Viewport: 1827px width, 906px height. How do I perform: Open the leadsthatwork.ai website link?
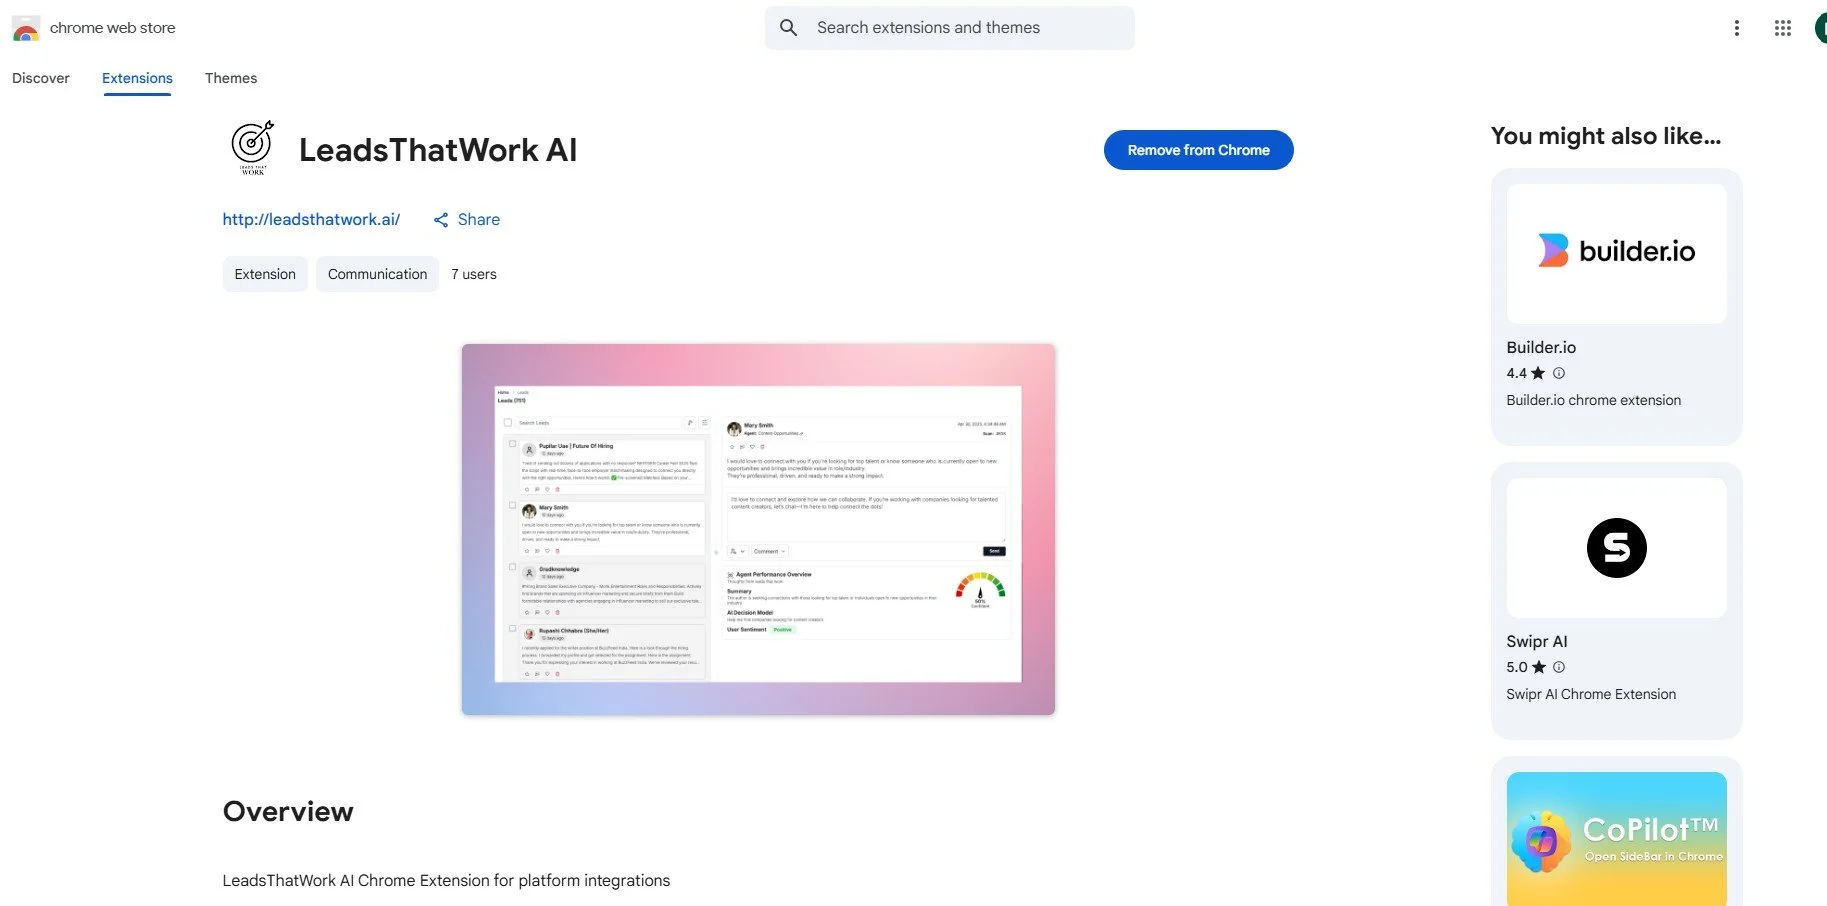(311, 219)
